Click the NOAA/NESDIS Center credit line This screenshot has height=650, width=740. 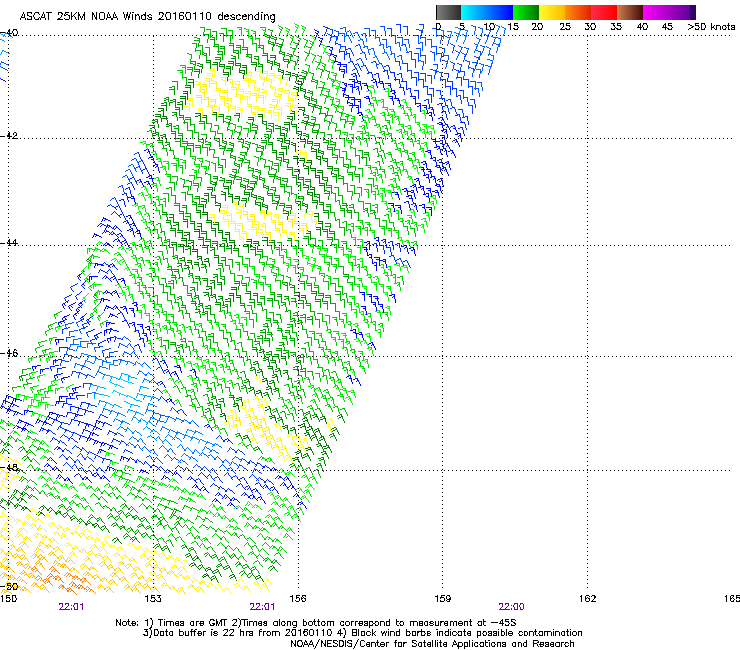click(x=432, y=644)
